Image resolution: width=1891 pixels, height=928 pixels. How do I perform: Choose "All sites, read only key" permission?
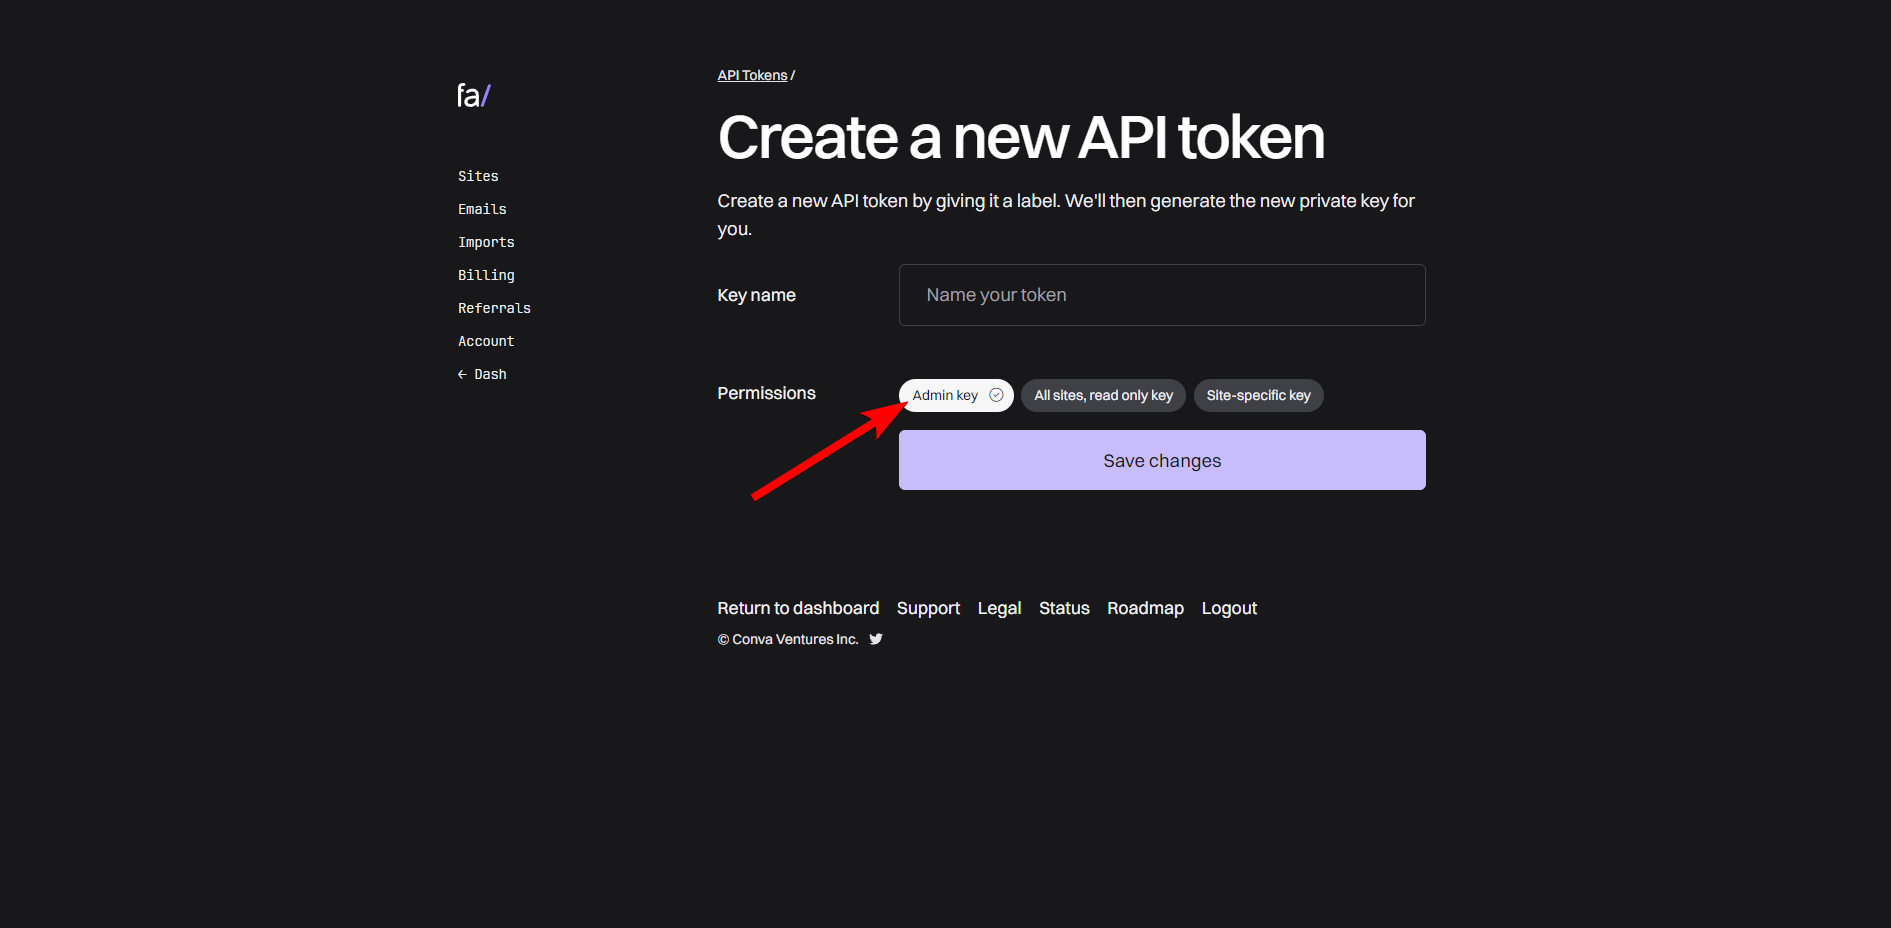click(x=1103, y=395)
